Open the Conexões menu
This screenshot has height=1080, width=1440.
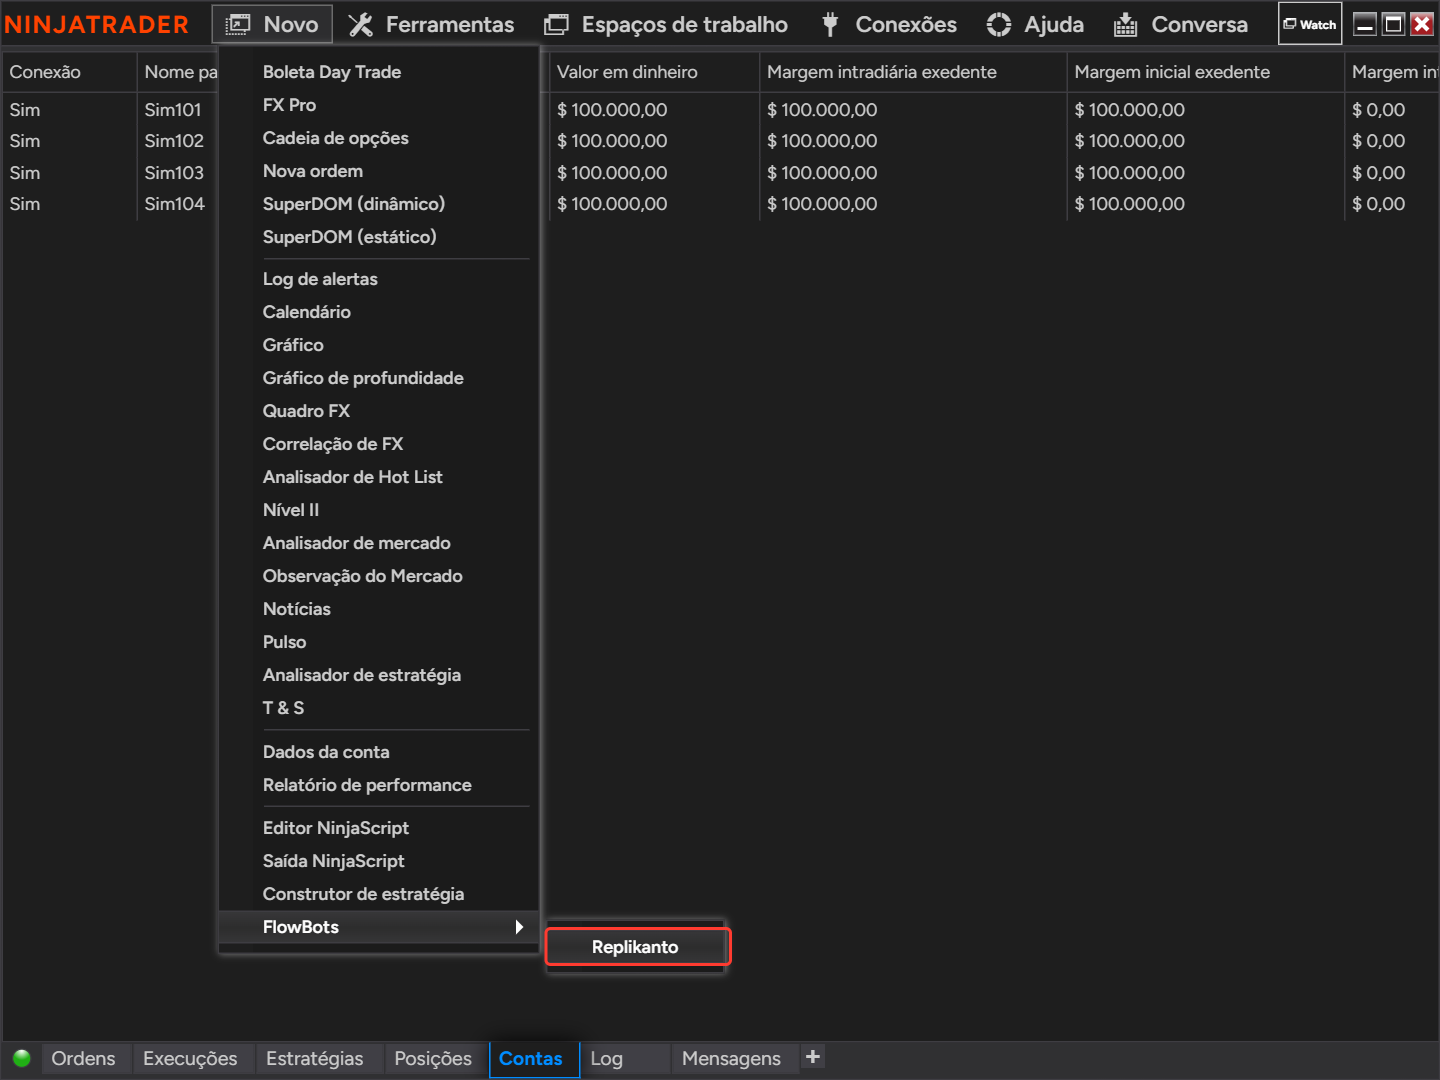889,25
